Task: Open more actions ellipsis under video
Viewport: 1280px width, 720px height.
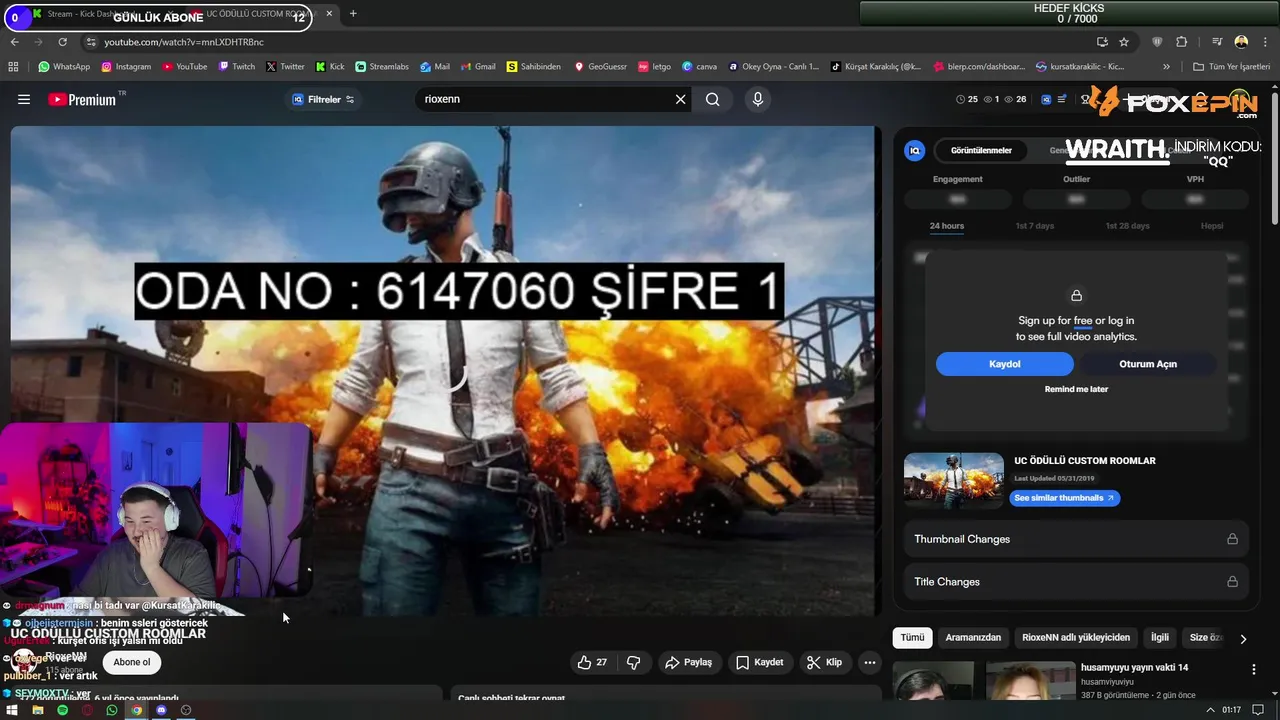Action: (870, 662)
